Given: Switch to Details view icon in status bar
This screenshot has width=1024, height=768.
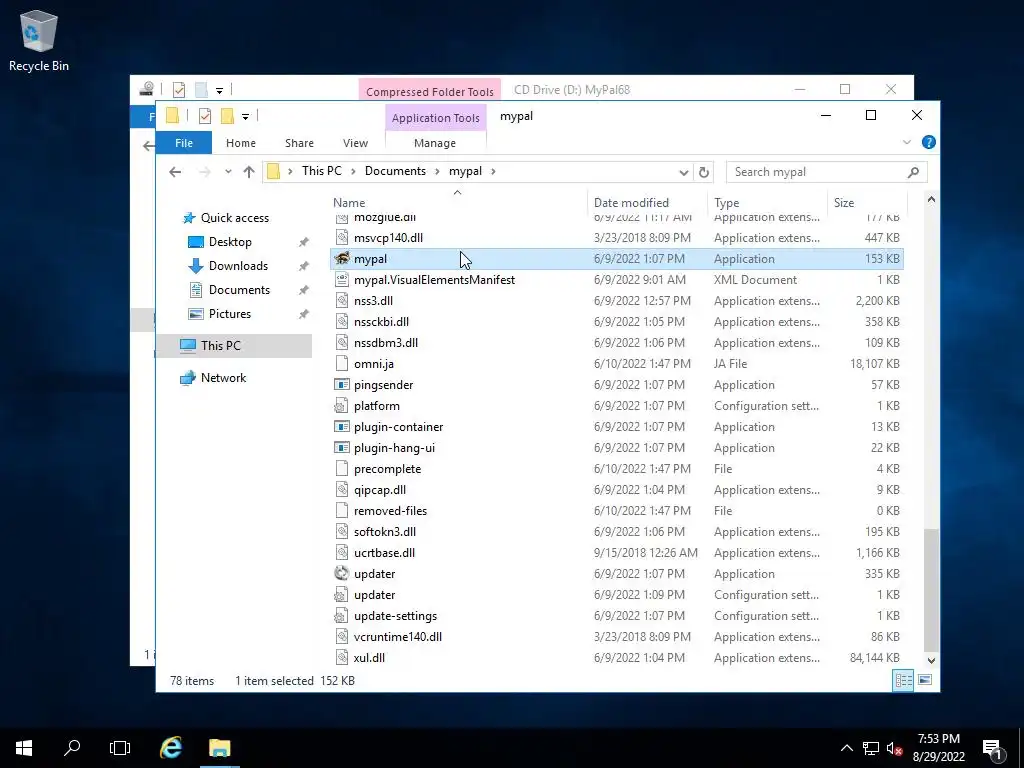Looking at the screenshot, I should 903,680.
